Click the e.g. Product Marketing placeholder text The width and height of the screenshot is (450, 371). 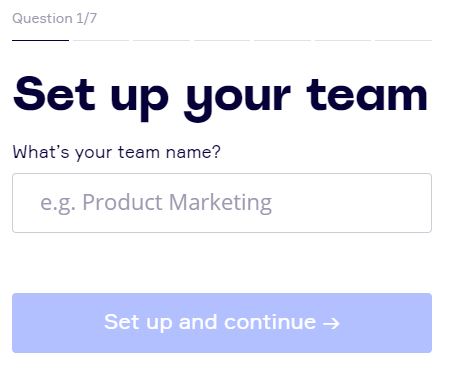[156, 203]
